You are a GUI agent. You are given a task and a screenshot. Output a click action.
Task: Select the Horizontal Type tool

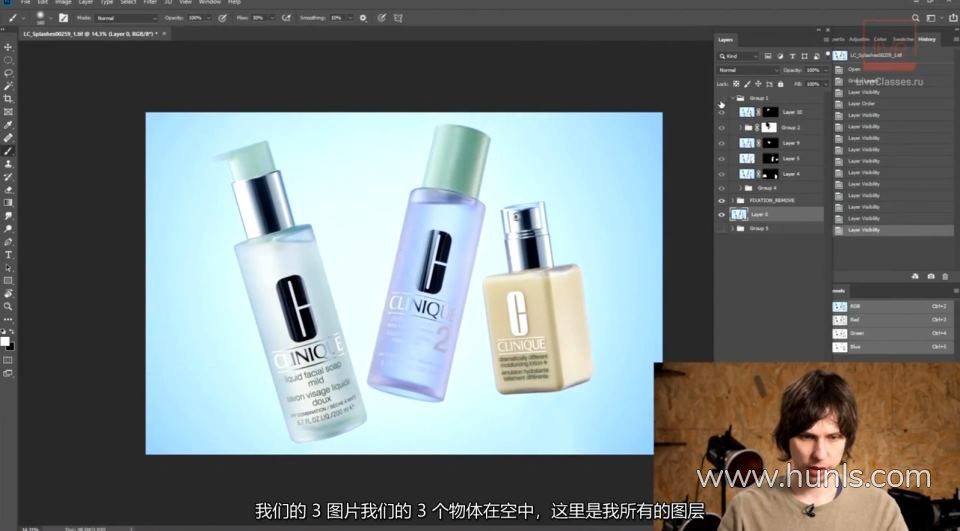(x=8, y=255)
